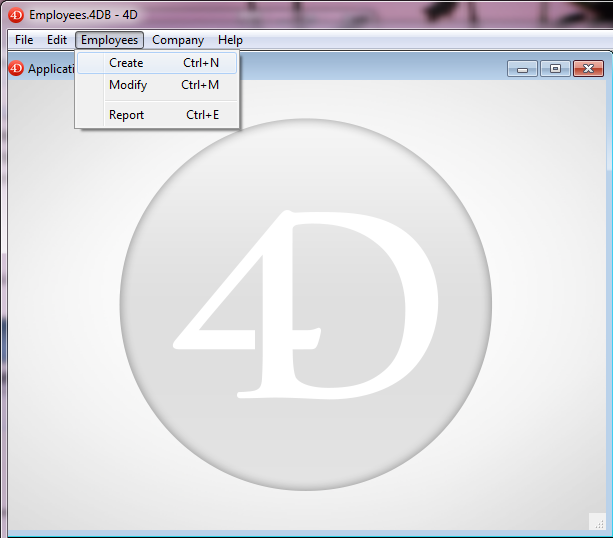Expand the Company menu
The image size is (613, 538).
(178, 40)
